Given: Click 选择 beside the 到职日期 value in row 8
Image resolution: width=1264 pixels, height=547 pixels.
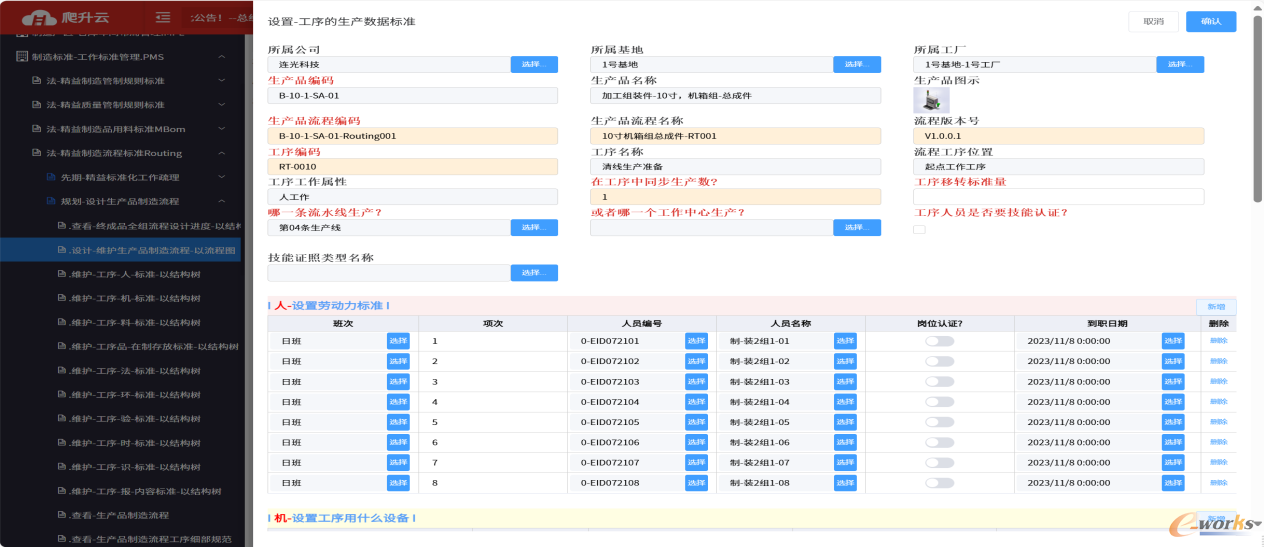Looking at the screenshot, I should (1173, 483).
